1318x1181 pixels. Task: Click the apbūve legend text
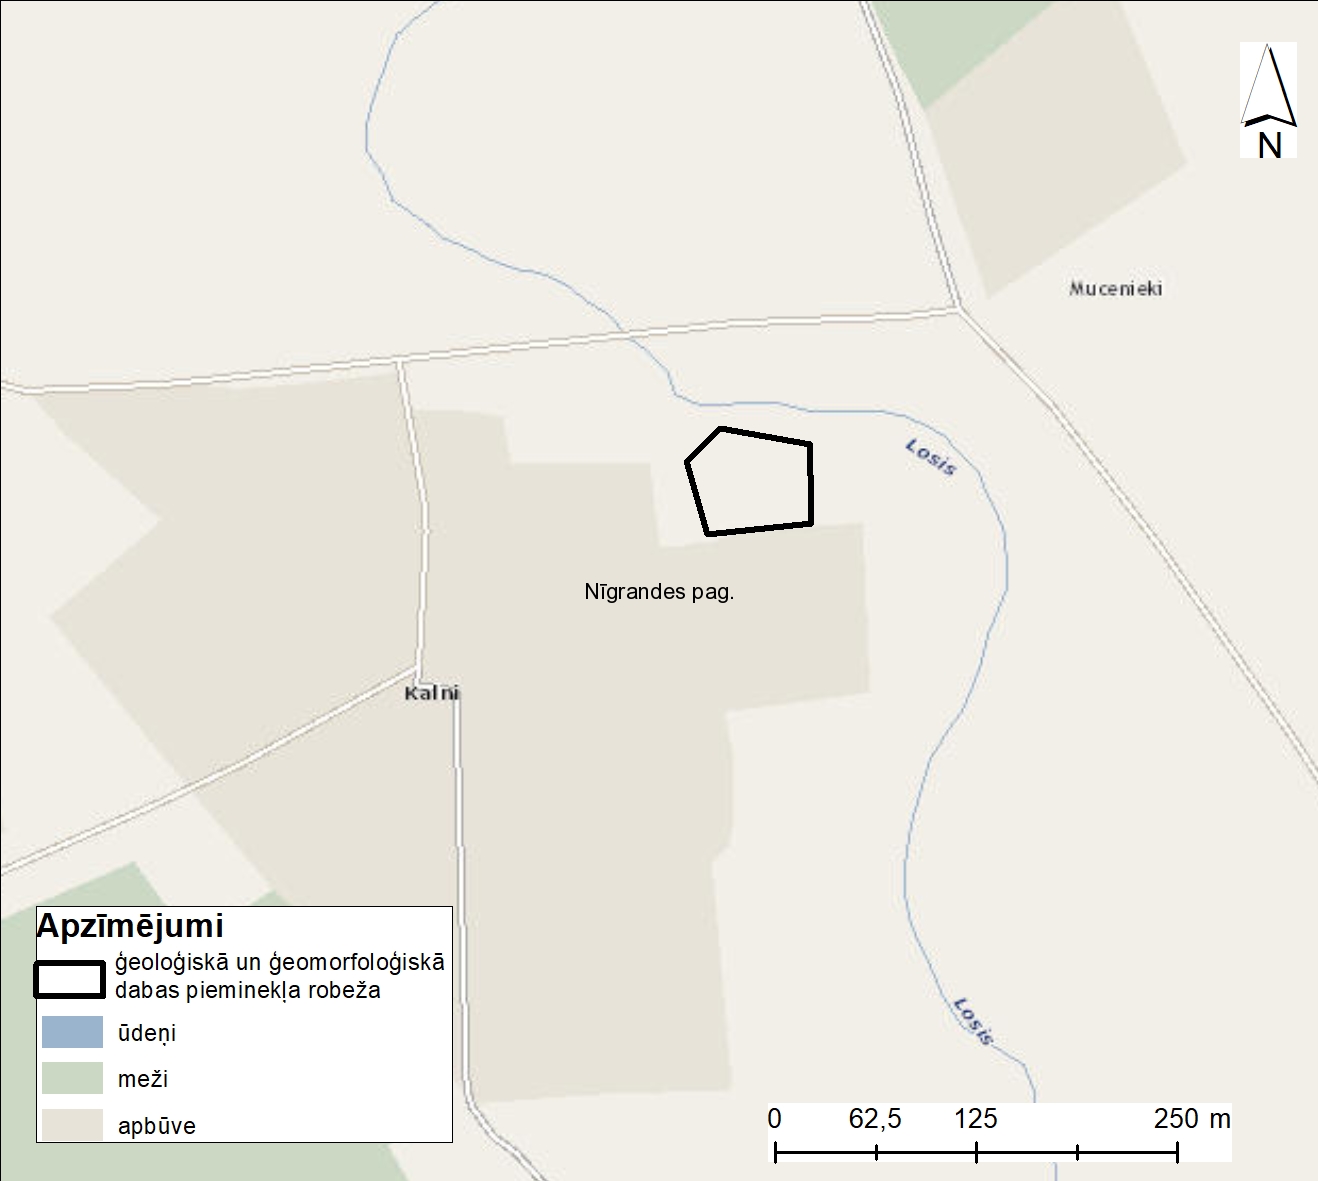[x=157, y=1126]
